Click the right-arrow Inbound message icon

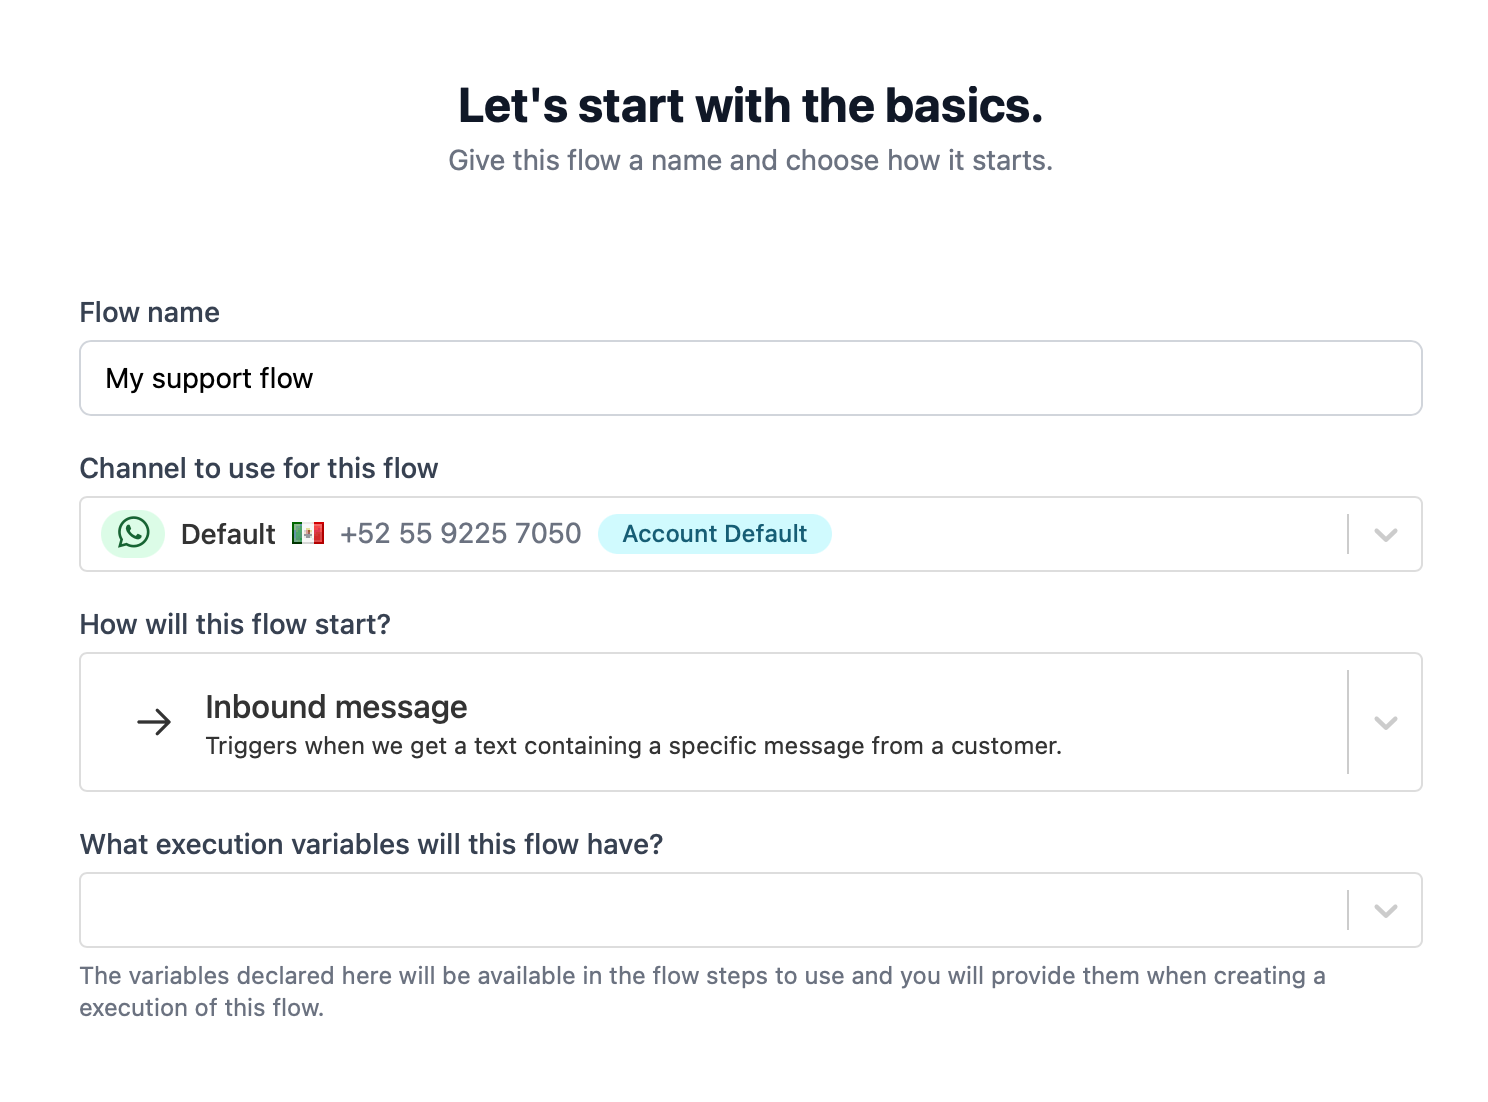pyautogui.click(x=154, y=722)
